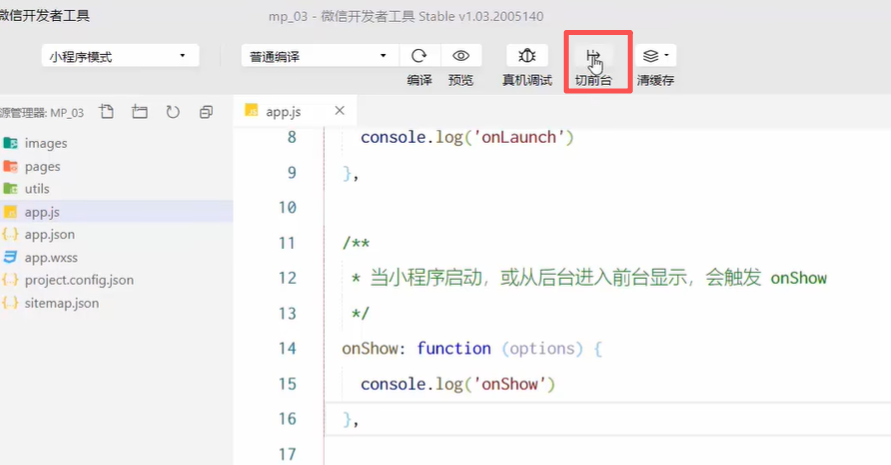Click the onShow: function (options) line
The height and width of the screenshot is (465, 891).
pos(472,348)
